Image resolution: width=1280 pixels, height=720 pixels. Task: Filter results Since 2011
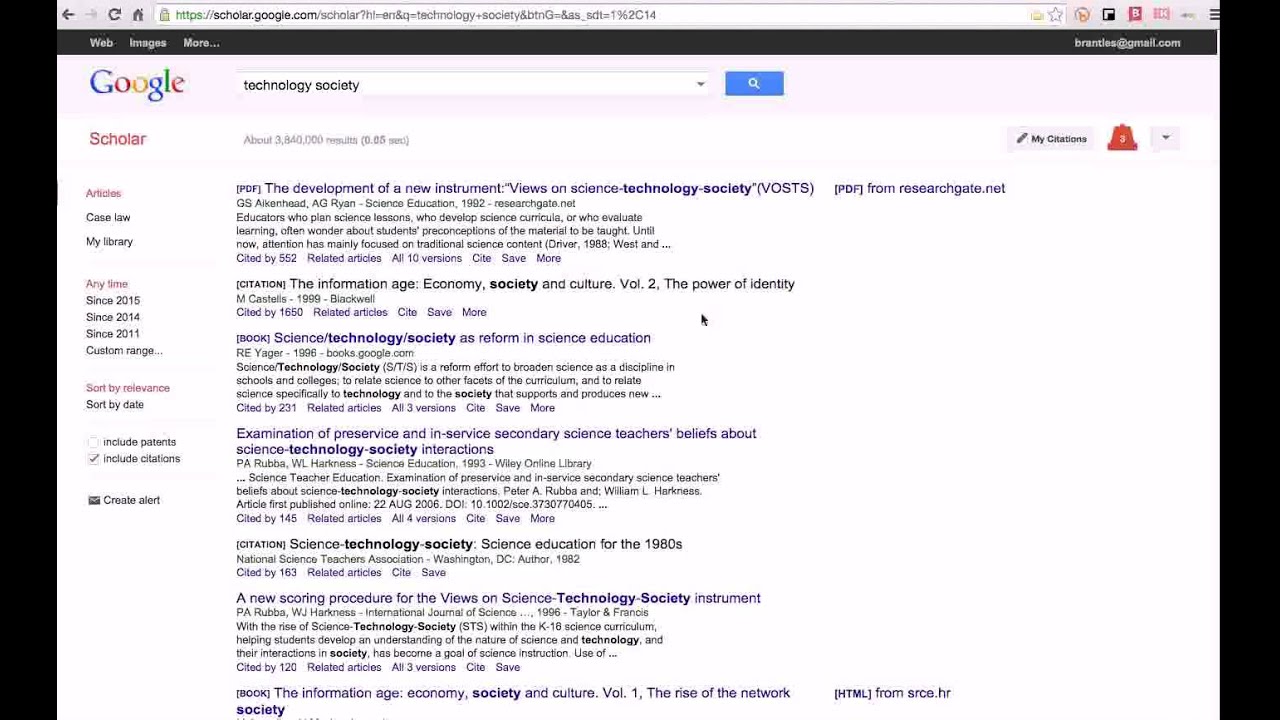point(113,334)
